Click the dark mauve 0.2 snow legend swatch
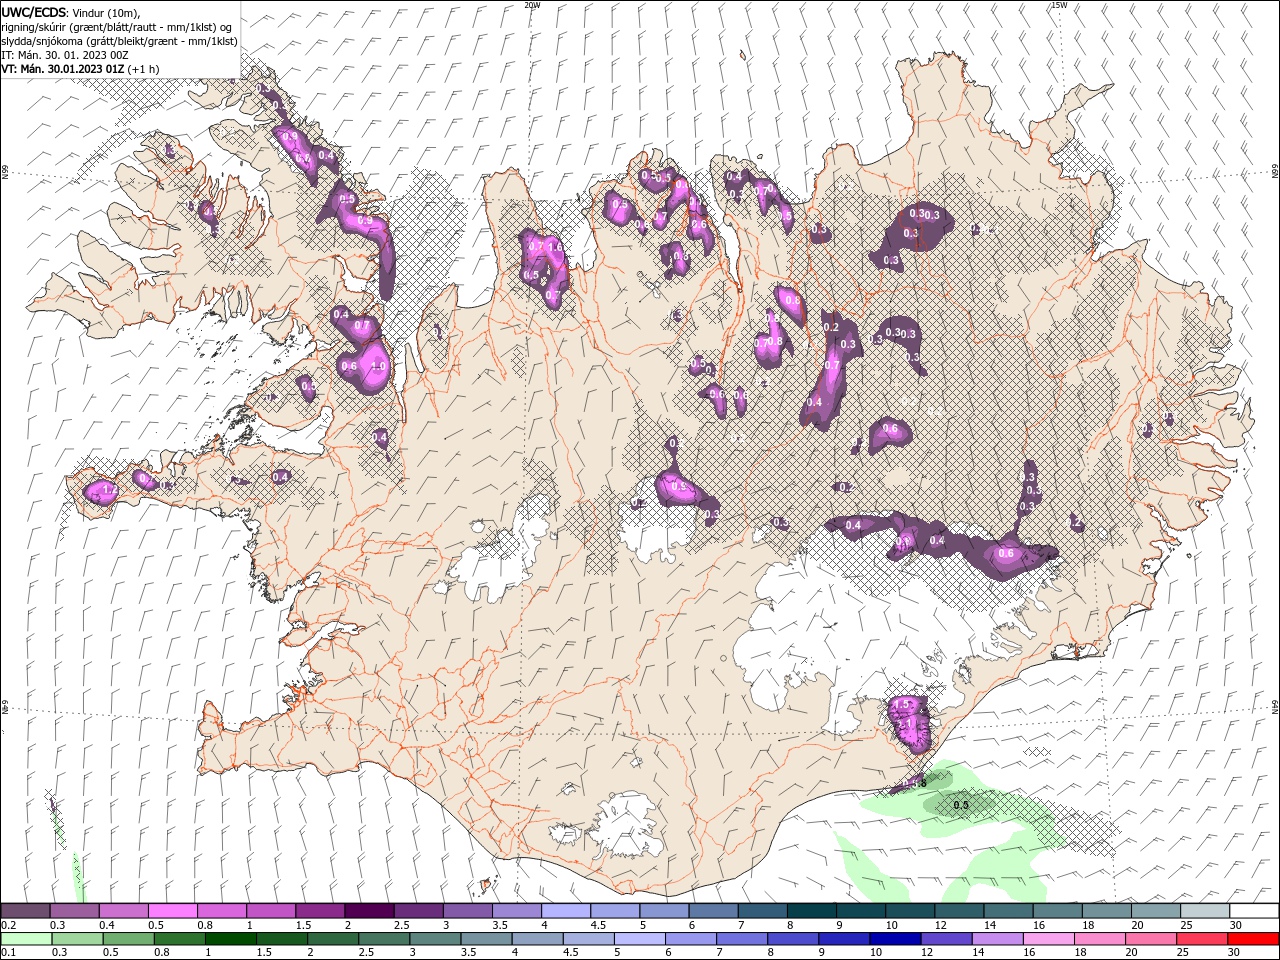 point(25,911)
